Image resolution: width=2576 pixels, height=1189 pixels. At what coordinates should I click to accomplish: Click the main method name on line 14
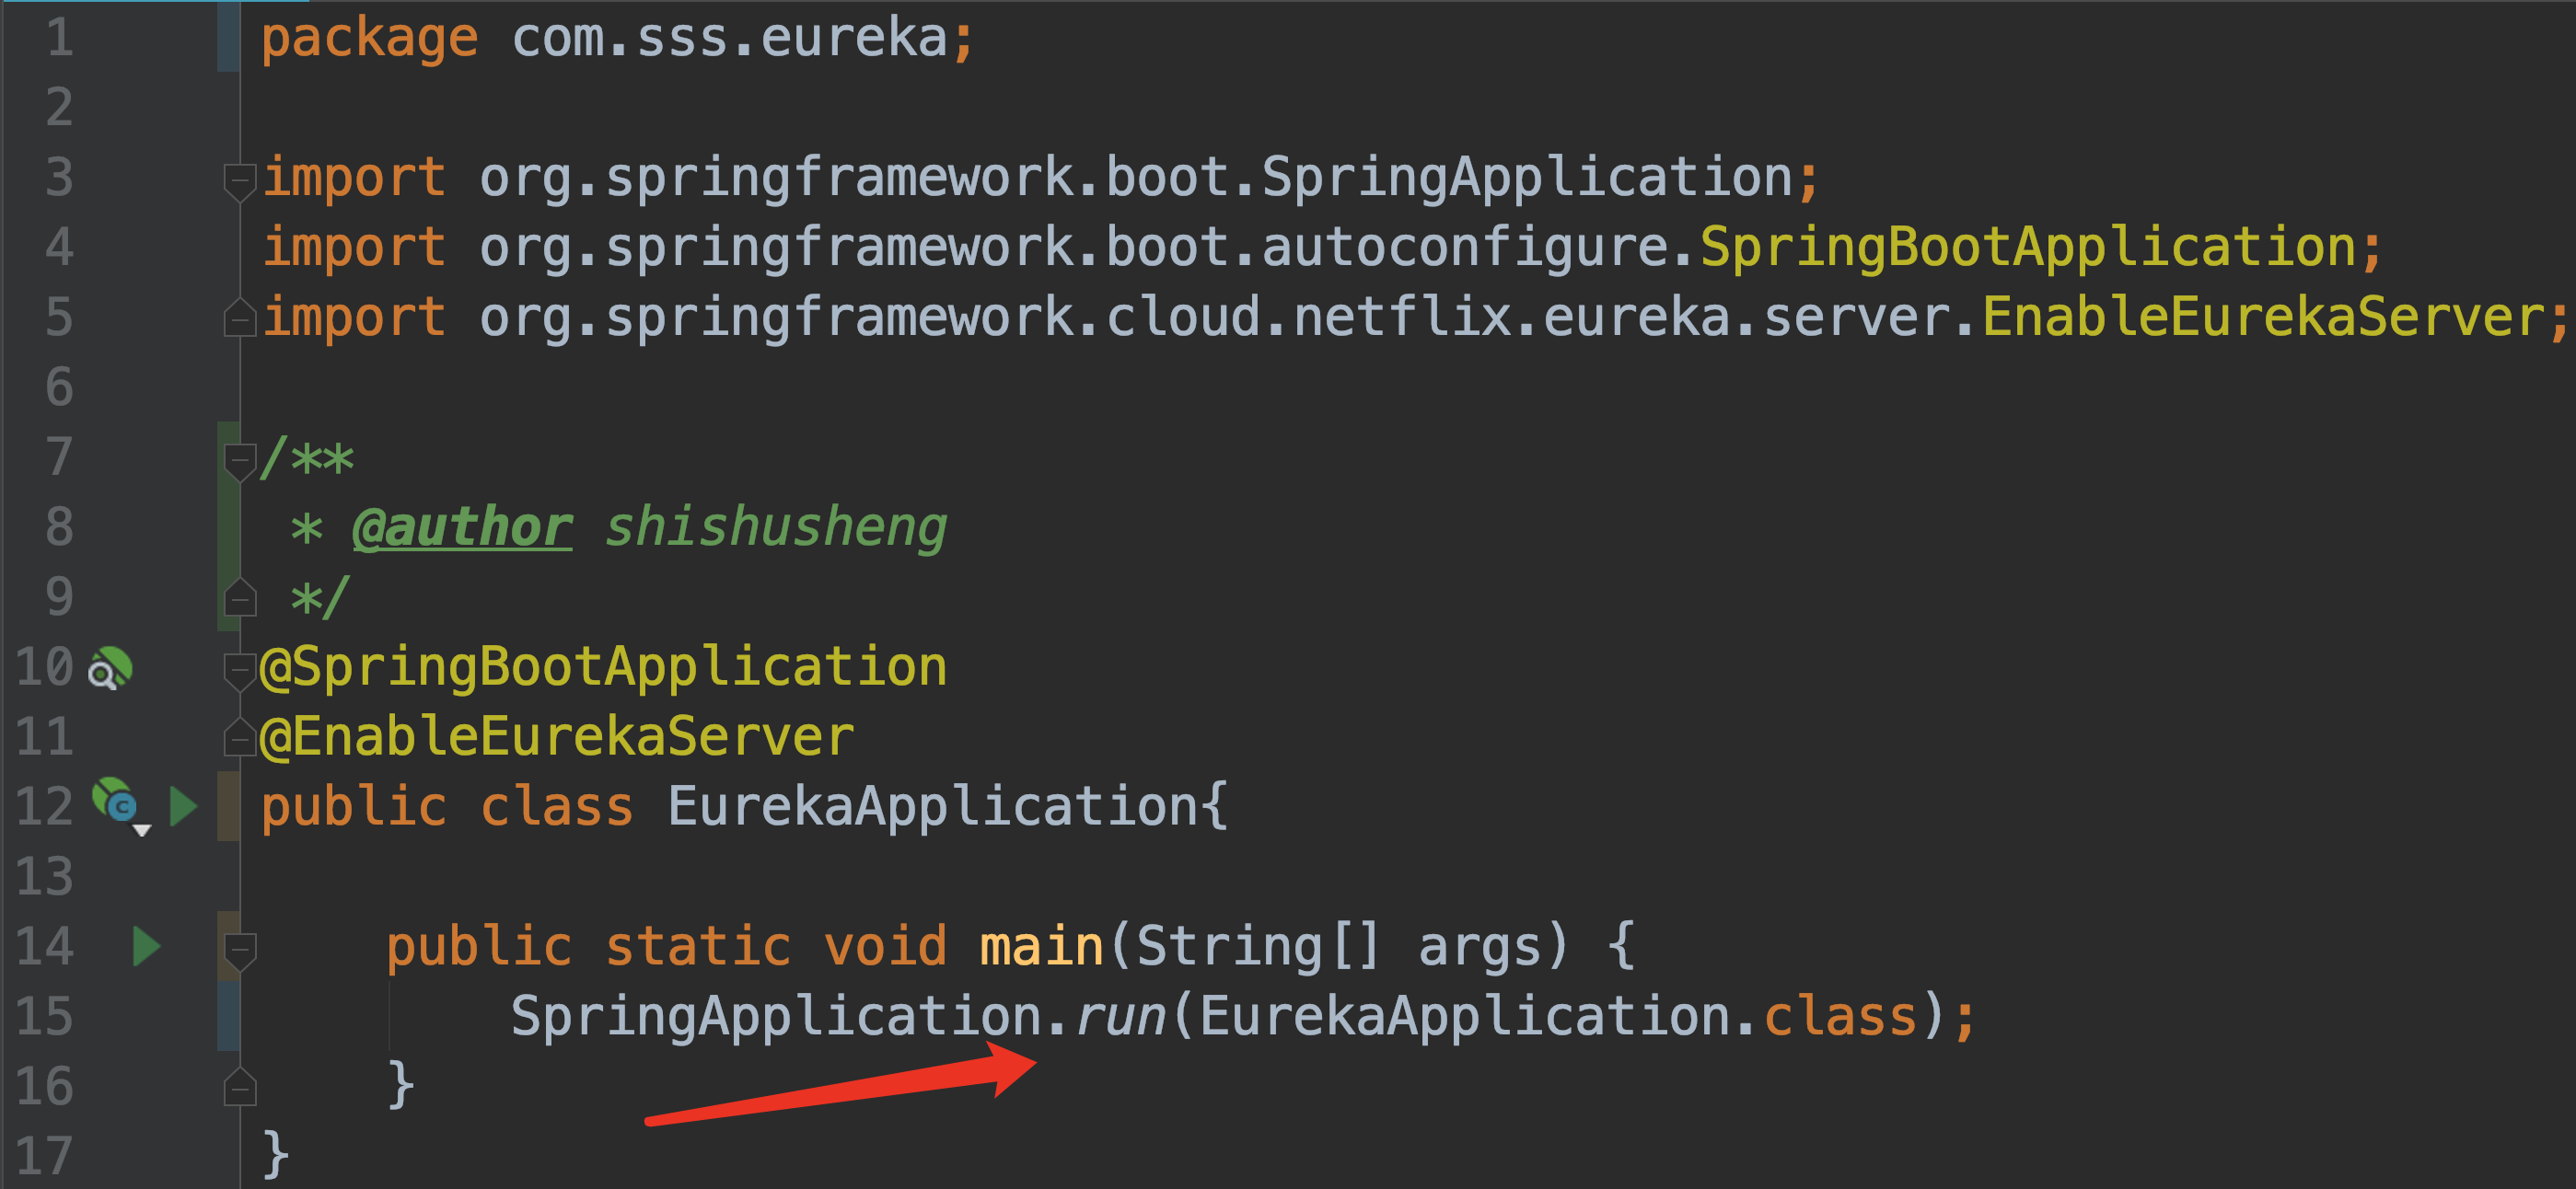click(1040, 947)
